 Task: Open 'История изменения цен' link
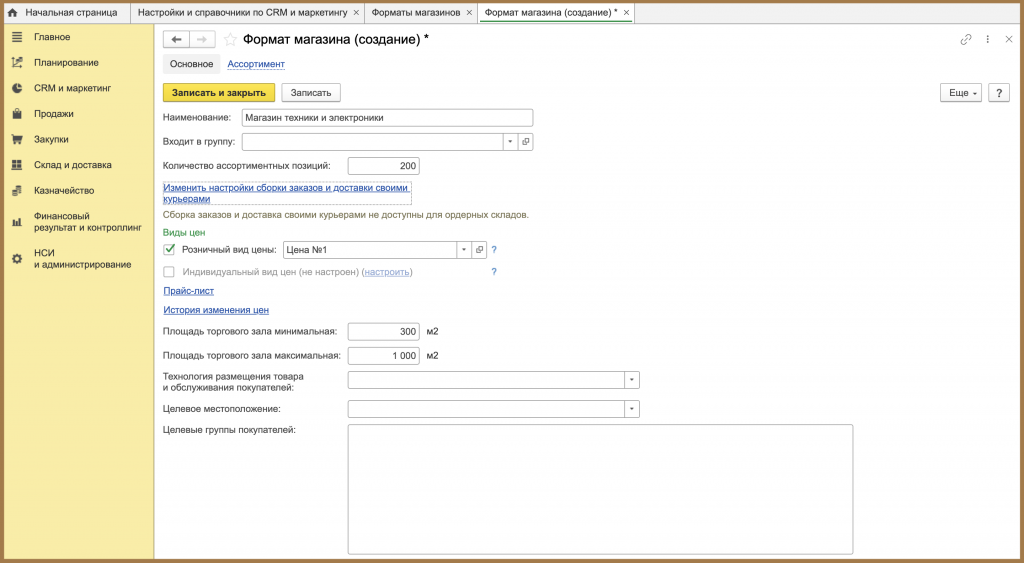coord(216,310)
